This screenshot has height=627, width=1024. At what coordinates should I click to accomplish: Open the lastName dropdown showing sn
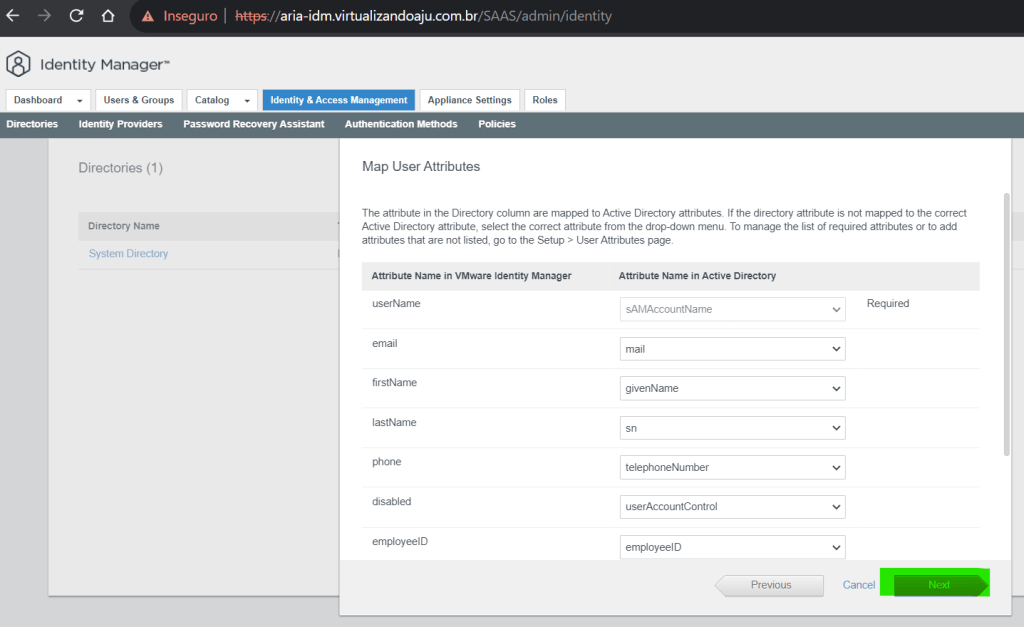732,428
